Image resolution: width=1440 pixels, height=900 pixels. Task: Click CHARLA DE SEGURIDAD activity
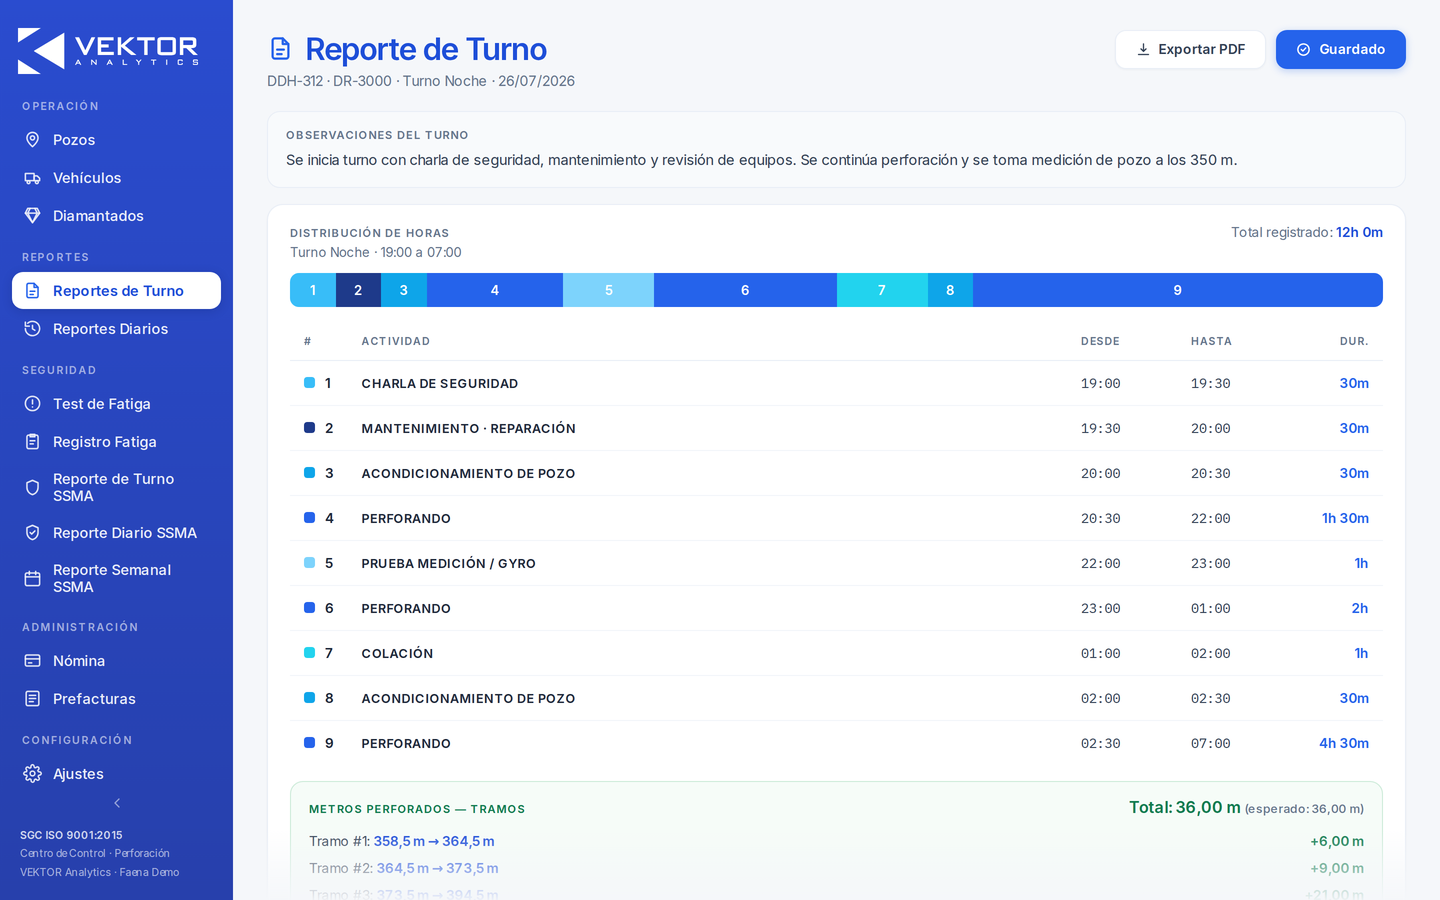click(440, 384)
